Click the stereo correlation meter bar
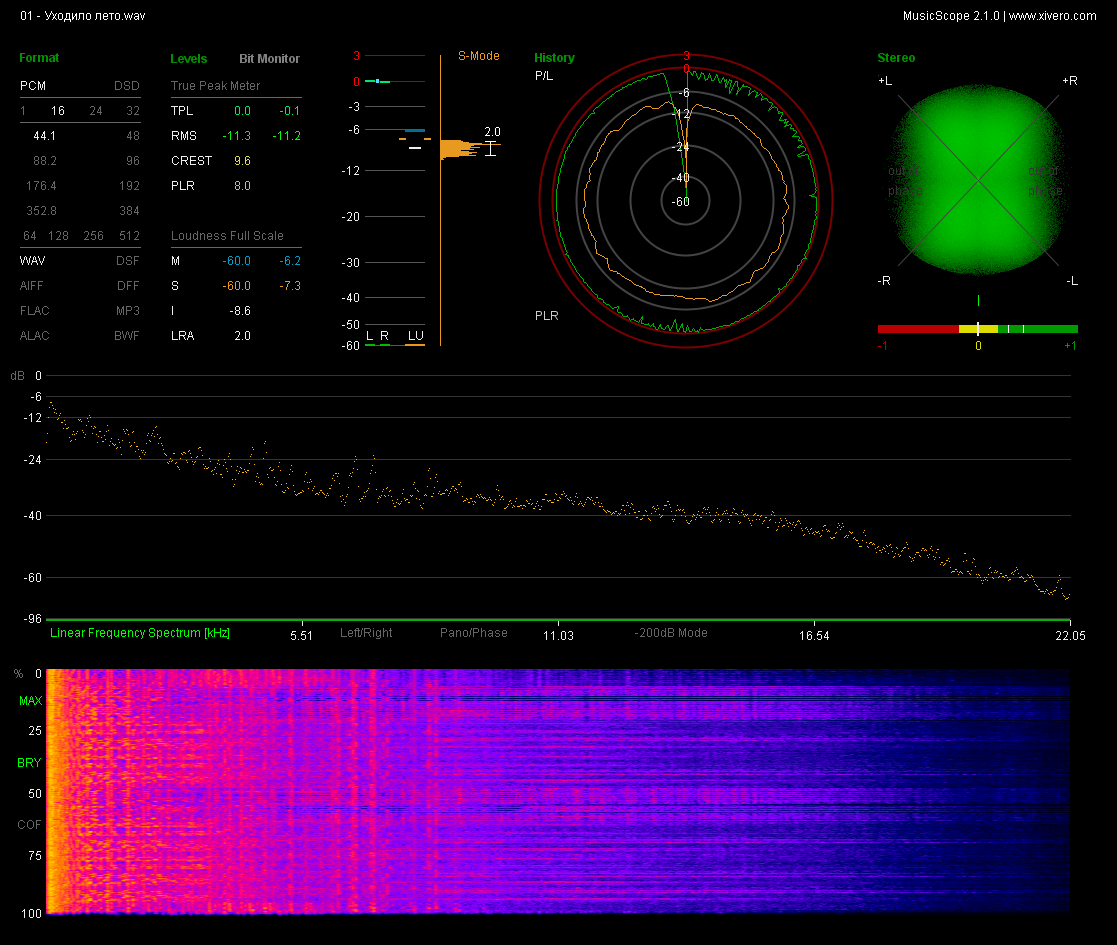This screenshot has height=945, width=1117. tap(977, 329)
